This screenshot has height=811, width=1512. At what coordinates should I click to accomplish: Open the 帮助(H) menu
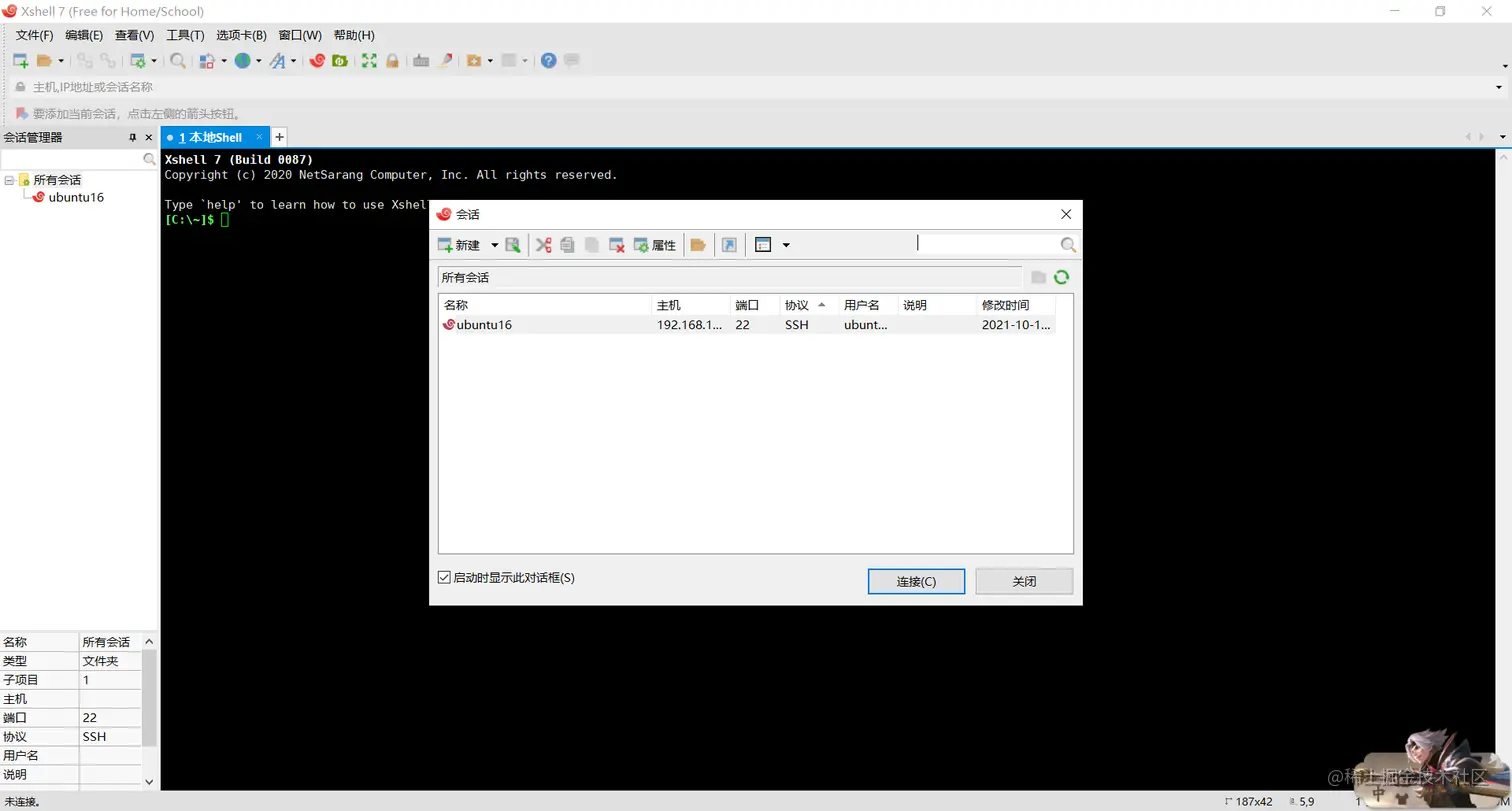(x=354, y=35)
